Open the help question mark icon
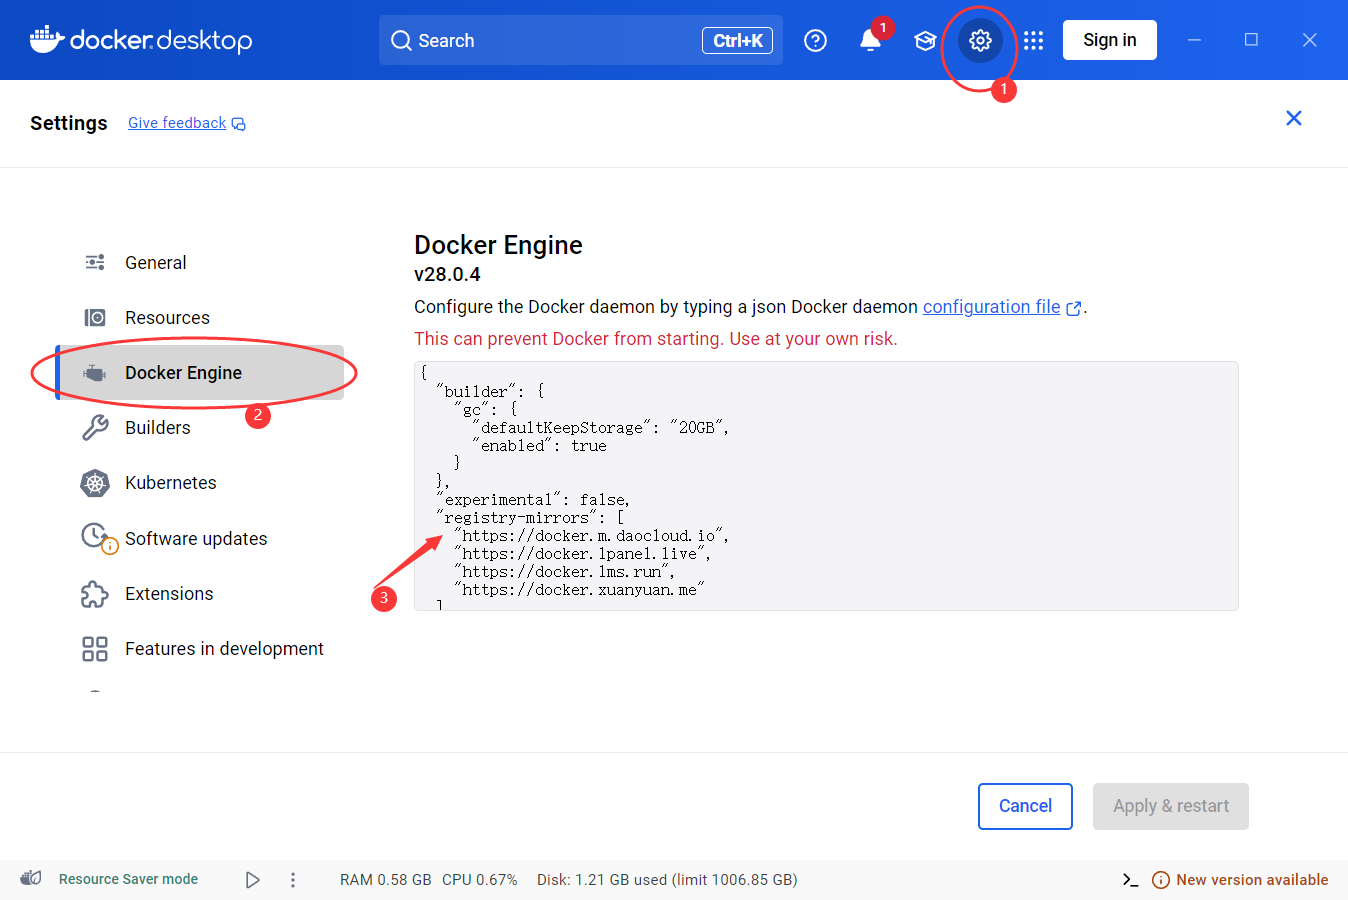Screen dimensions: 1348x900 tap(815, 40)
